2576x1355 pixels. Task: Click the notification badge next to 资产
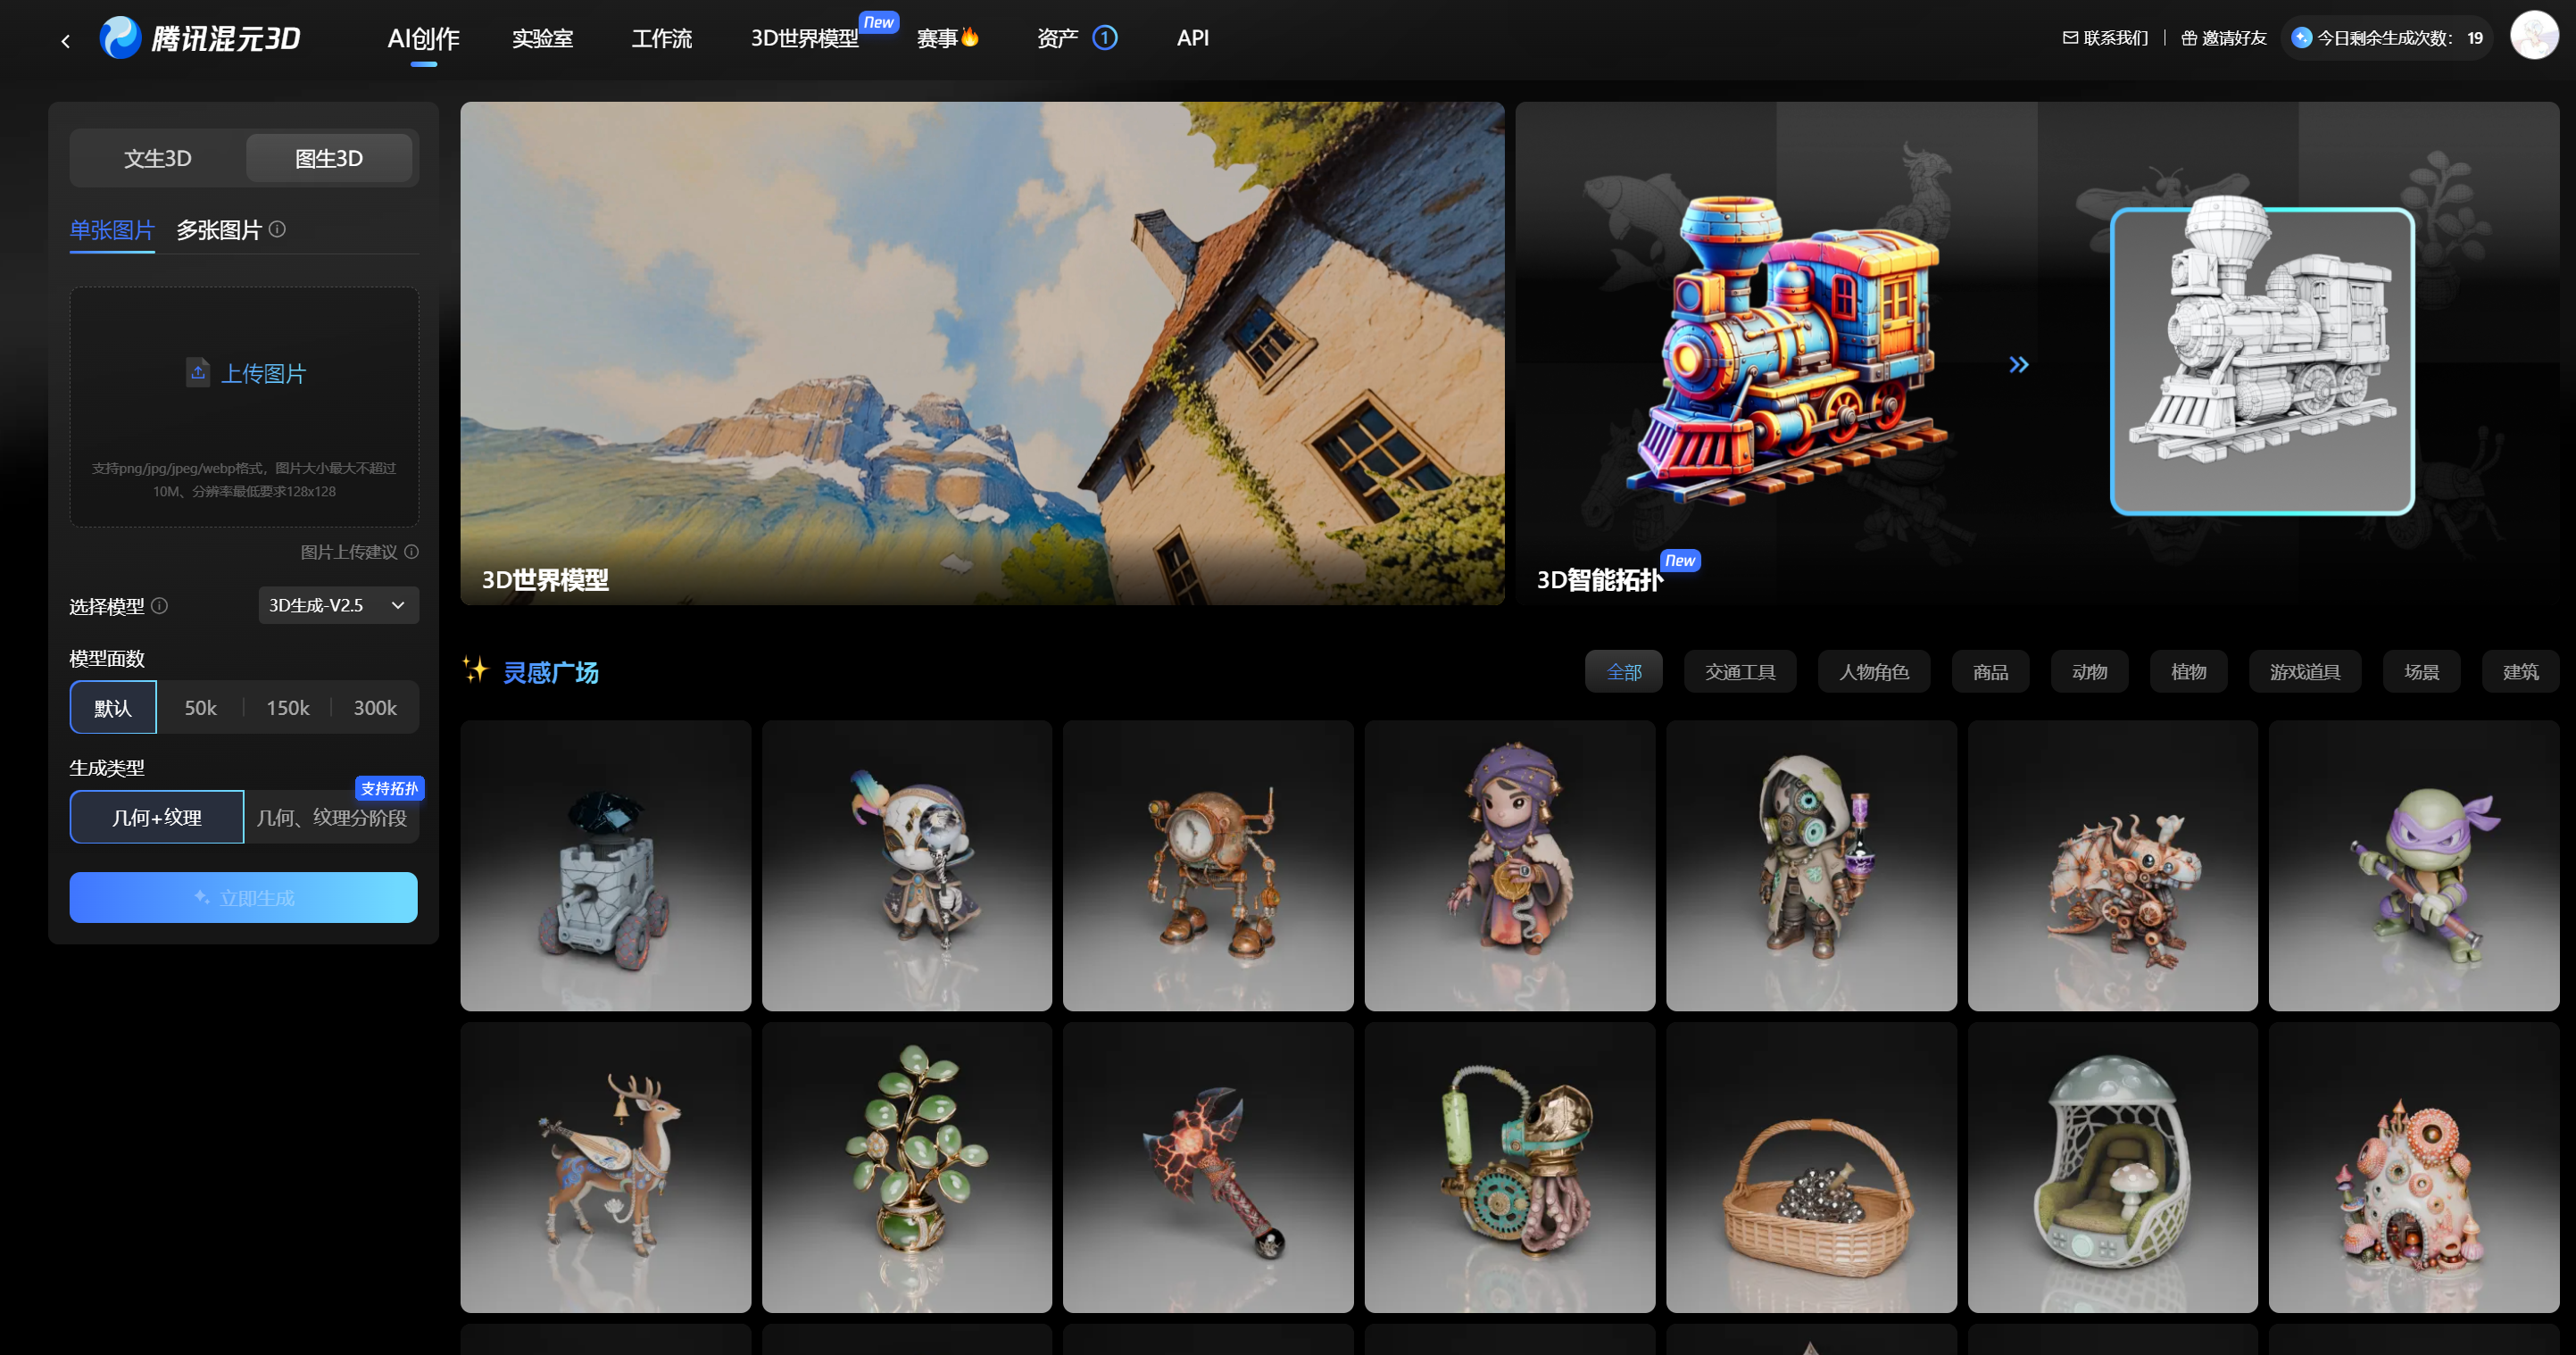pos(1105,37)
